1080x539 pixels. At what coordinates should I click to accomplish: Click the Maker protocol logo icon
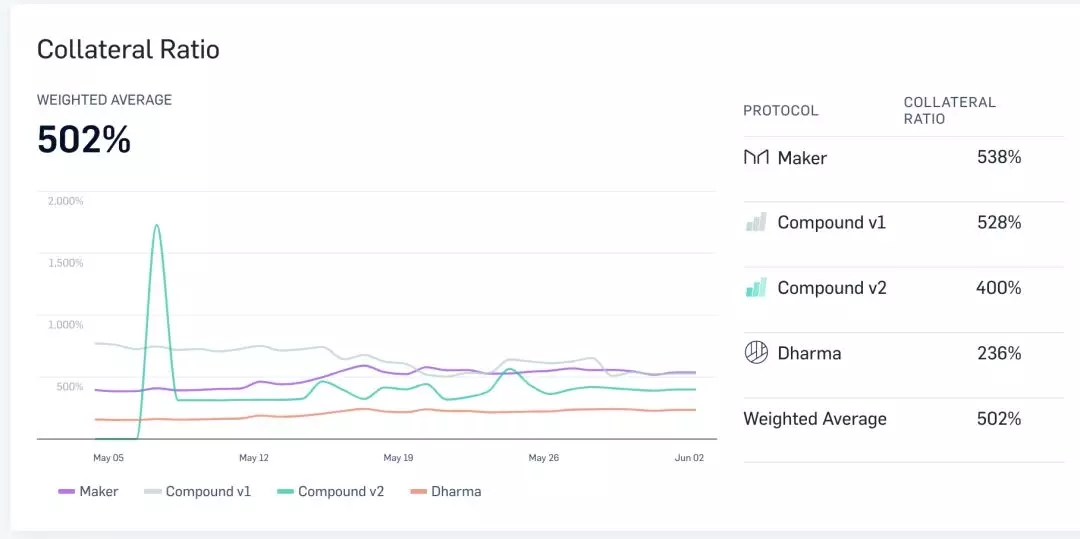click(x=756, y=158)
